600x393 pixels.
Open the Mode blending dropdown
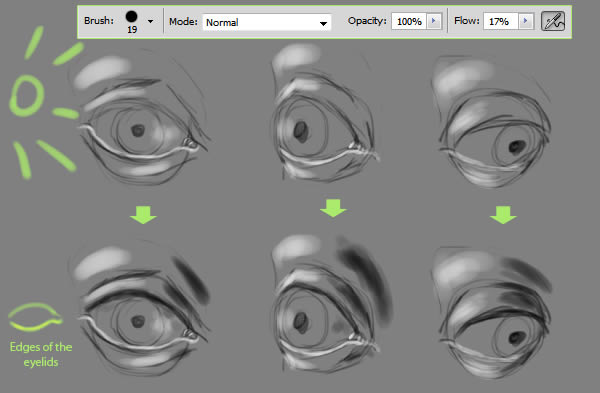pyautogui.click(x=267, y=22)
